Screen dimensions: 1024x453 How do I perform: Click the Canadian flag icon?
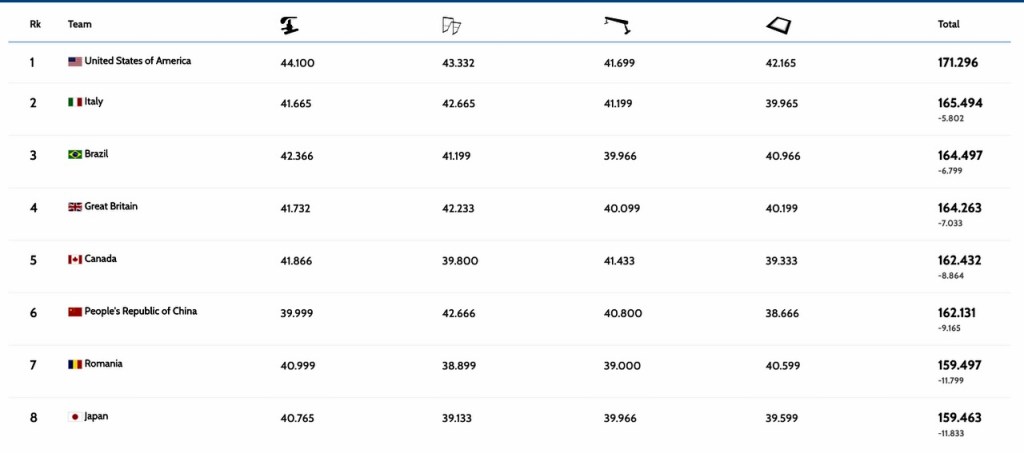74,259
